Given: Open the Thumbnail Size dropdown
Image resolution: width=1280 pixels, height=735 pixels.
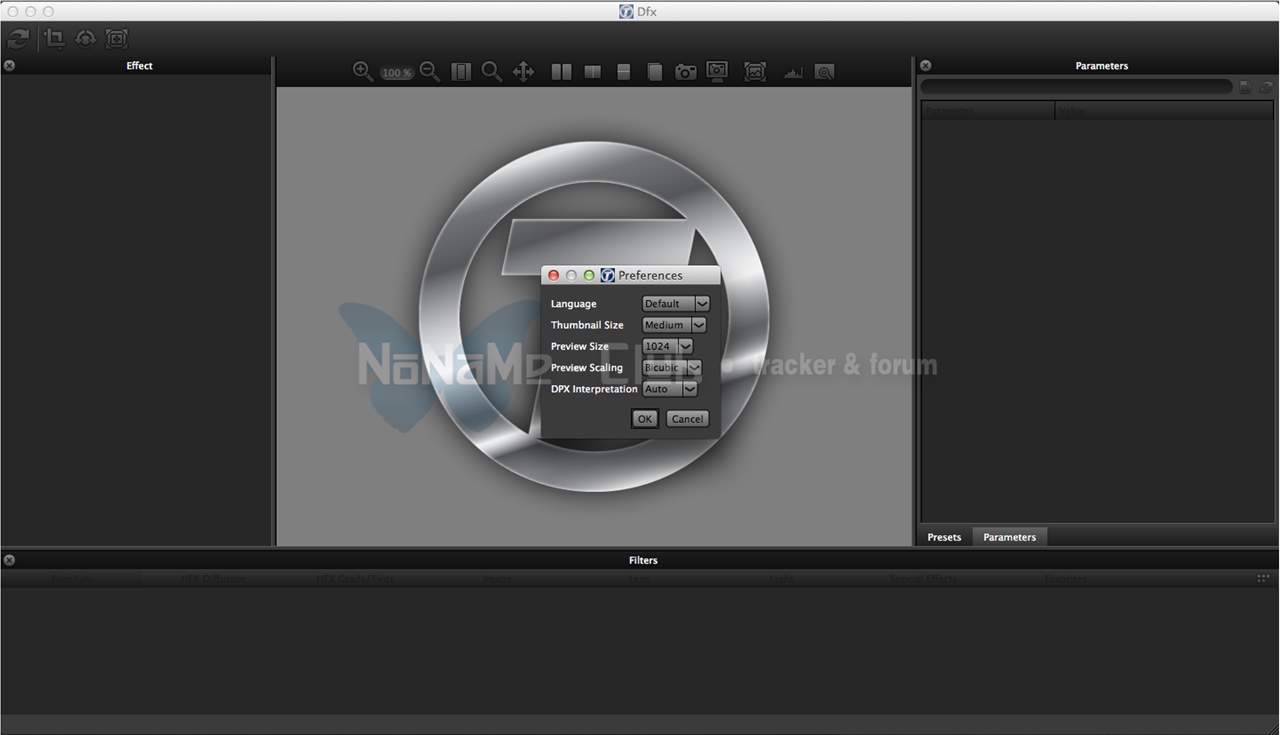Looking at the screenshot, I should point(674,325).
